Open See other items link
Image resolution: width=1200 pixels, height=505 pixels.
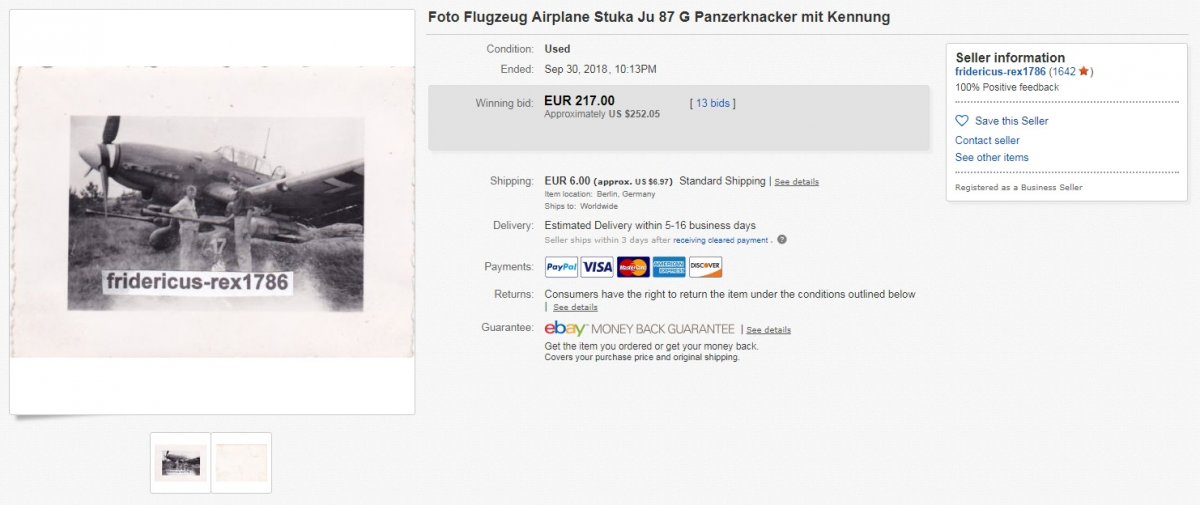pos(991,157)
